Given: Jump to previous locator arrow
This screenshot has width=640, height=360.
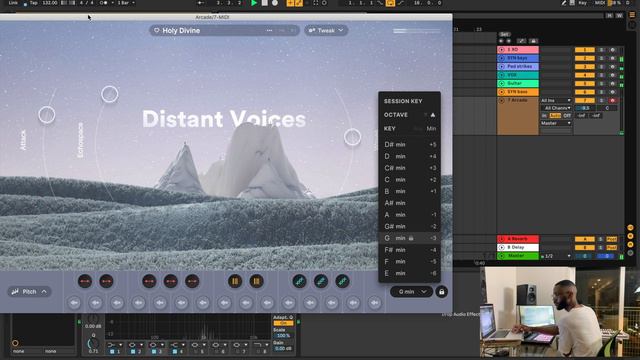Looking at the screenshot, I should pyautogui.click(x=501, y=41).
